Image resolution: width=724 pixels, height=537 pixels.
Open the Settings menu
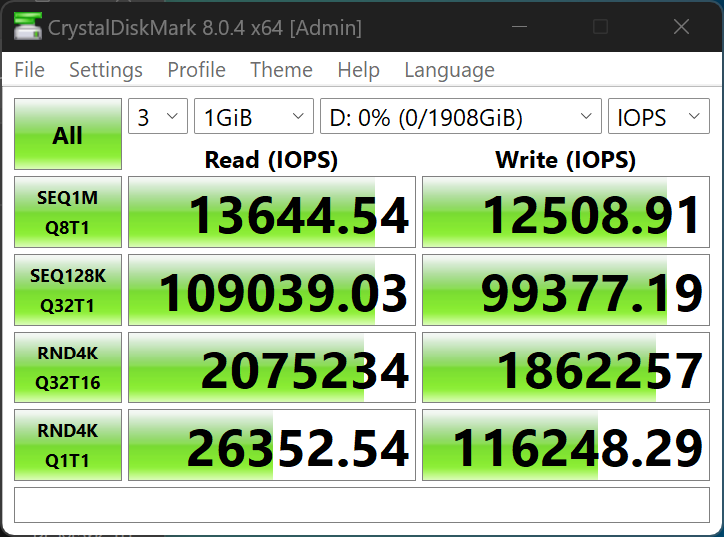pos(106,70)
